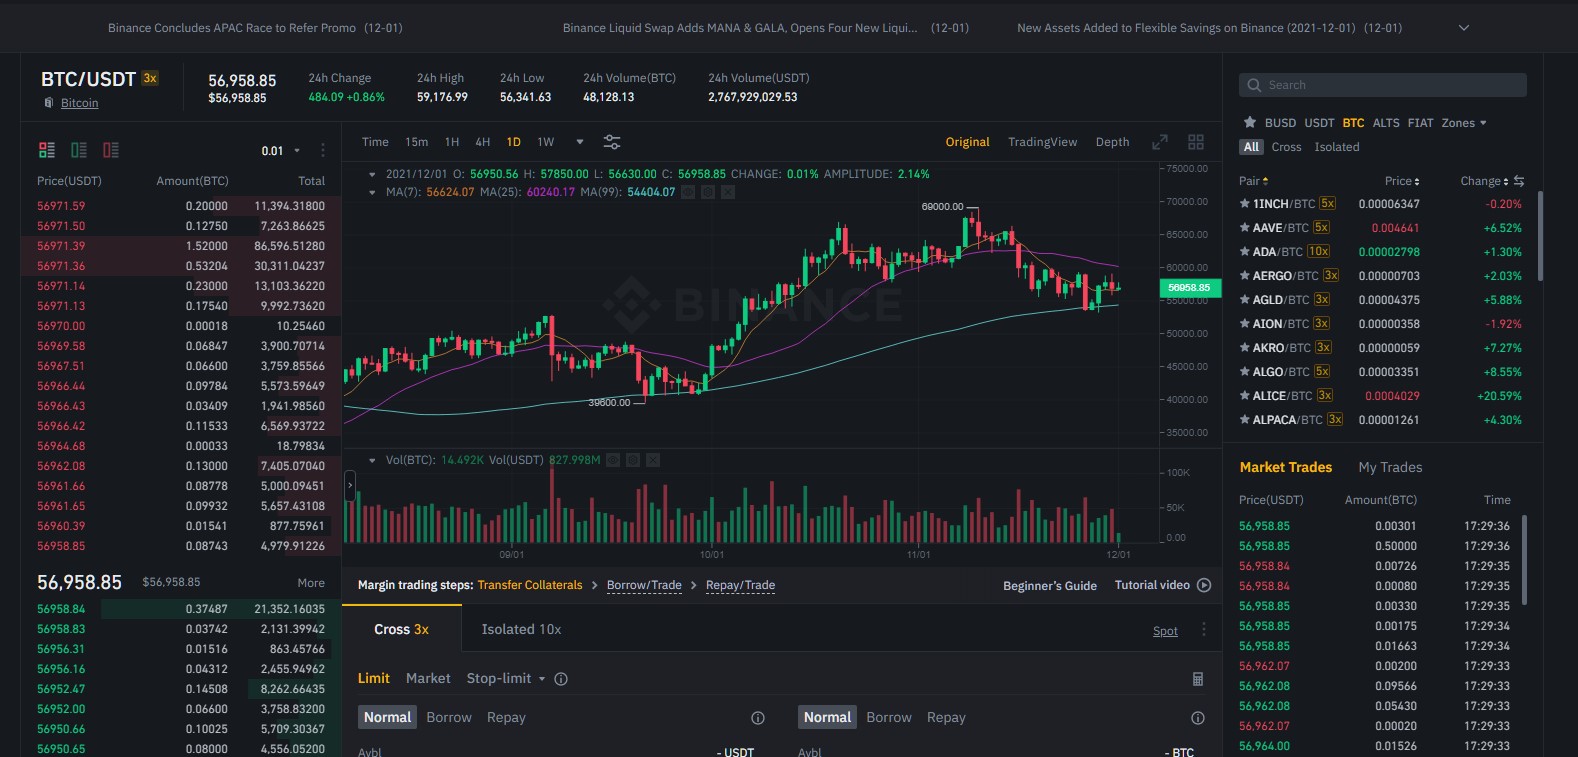
Task: Open Stop-limit order type dropdown
Action: pyautogui.click(x=506, y=678)
